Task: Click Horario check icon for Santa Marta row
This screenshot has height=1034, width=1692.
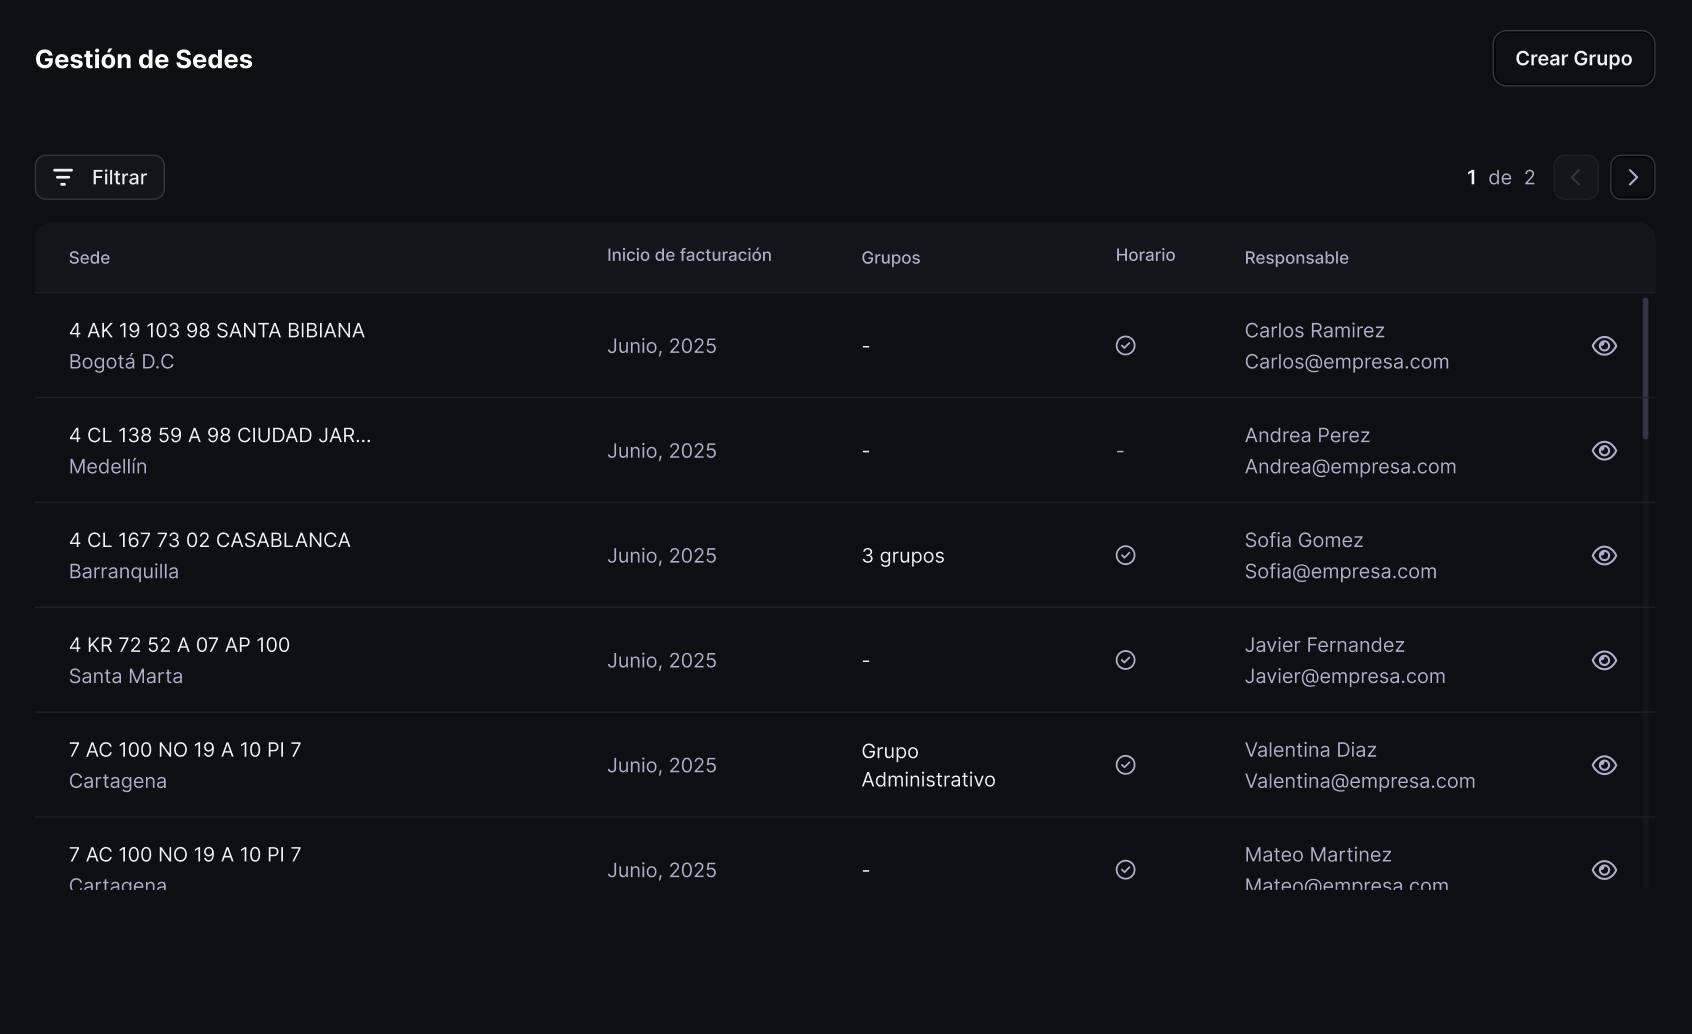Action: click(x=1125, y=660)
